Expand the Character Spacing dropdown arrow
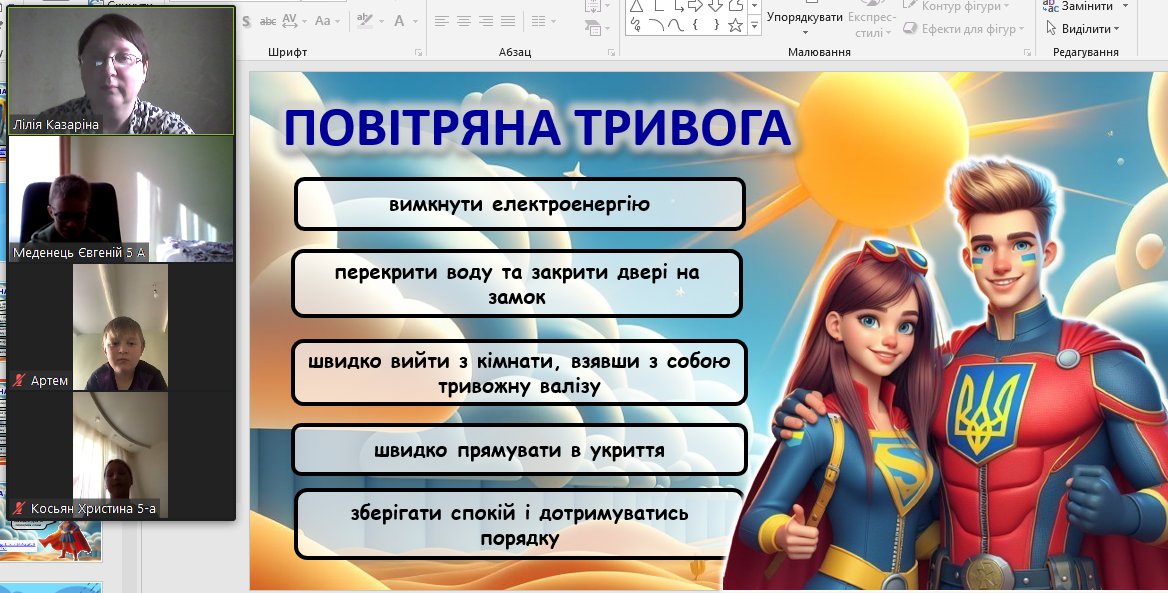1168x593 pixels. pos(303,22)
